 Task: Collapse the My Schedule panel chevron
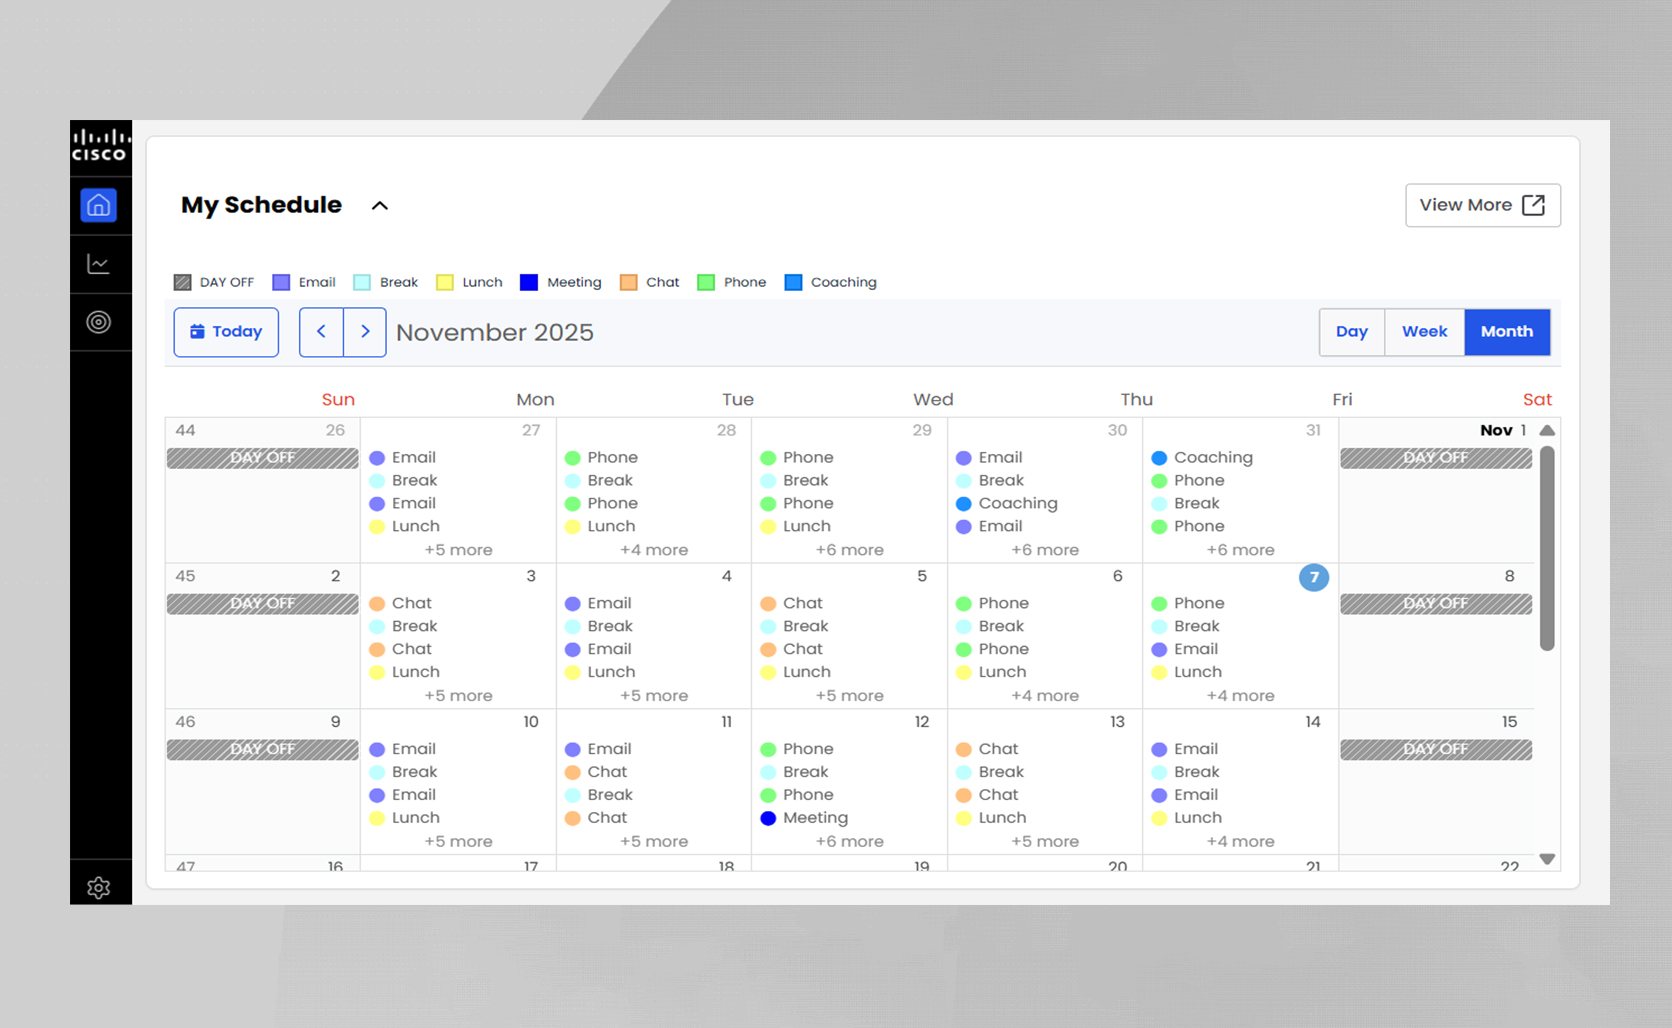click(x=380, y=206)
